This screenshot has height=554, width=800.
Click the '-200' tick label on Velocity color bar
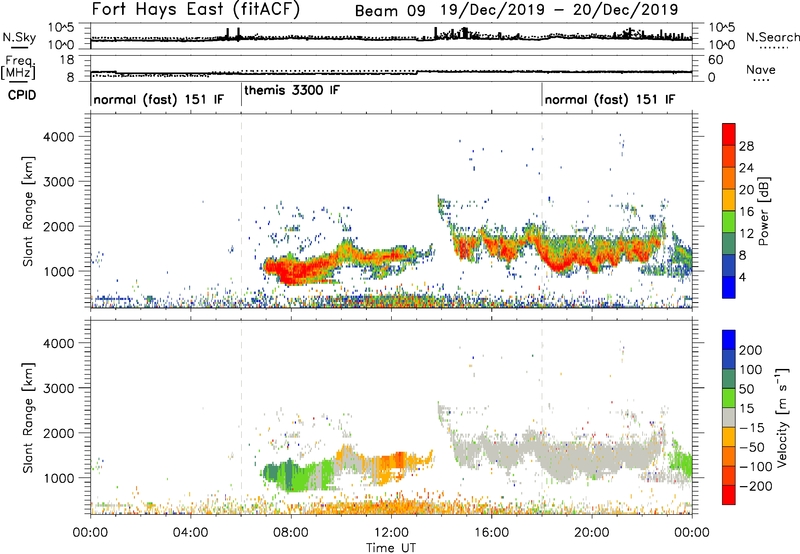[755, 486]
